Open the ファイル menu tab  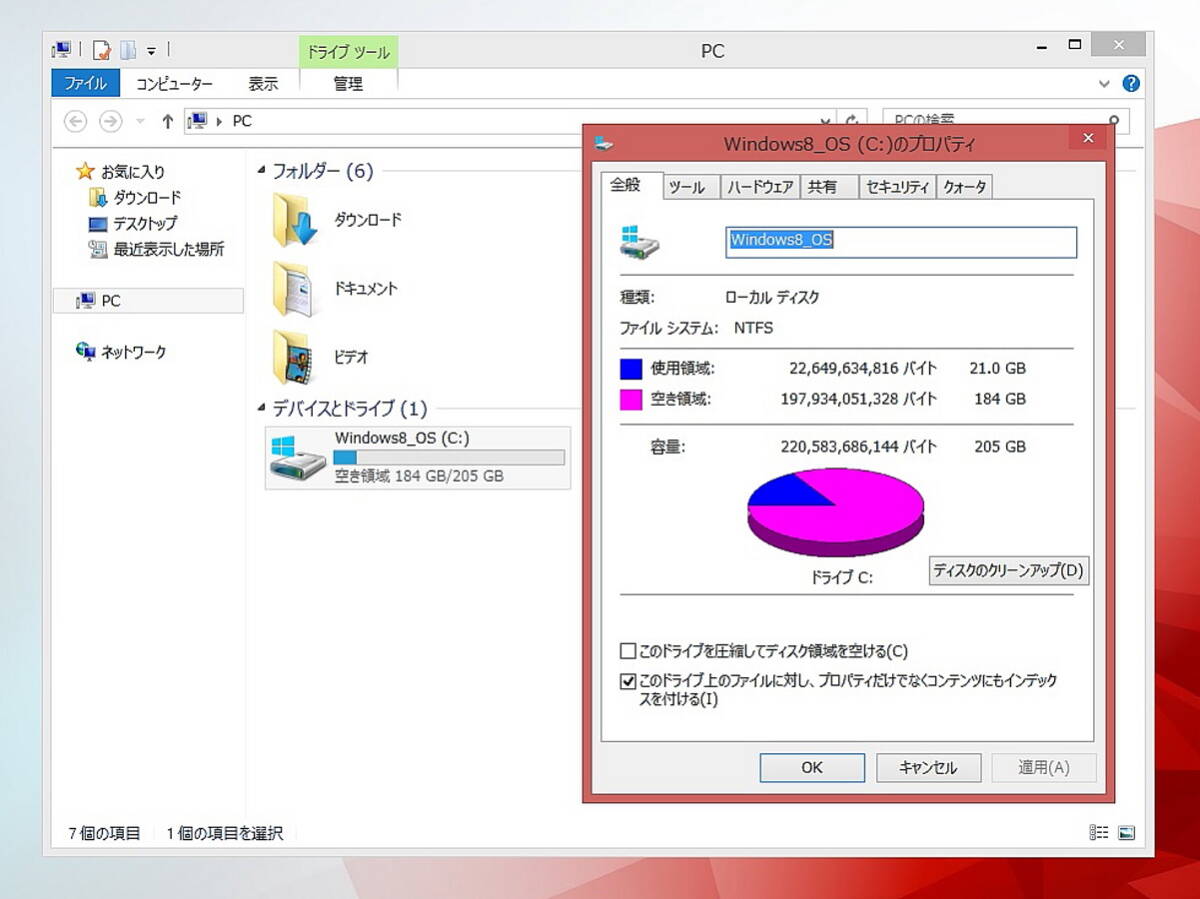(x=85, y=84)
